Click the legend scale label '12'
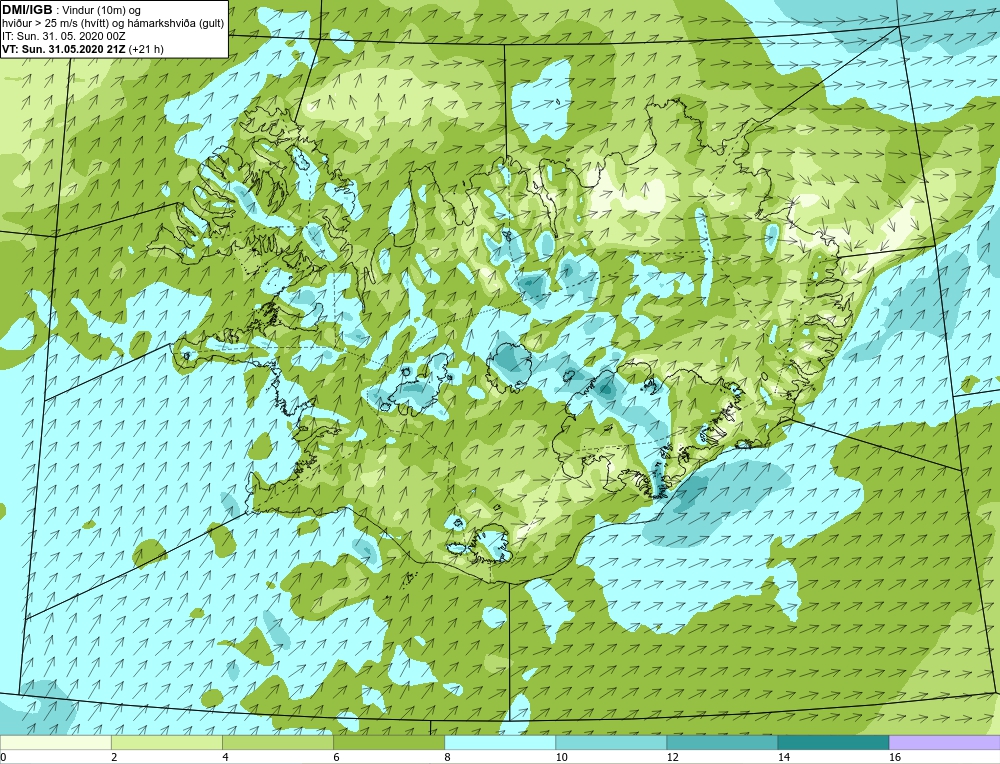The height and width of the screenshot is (764, 1000). click(673, 758)
